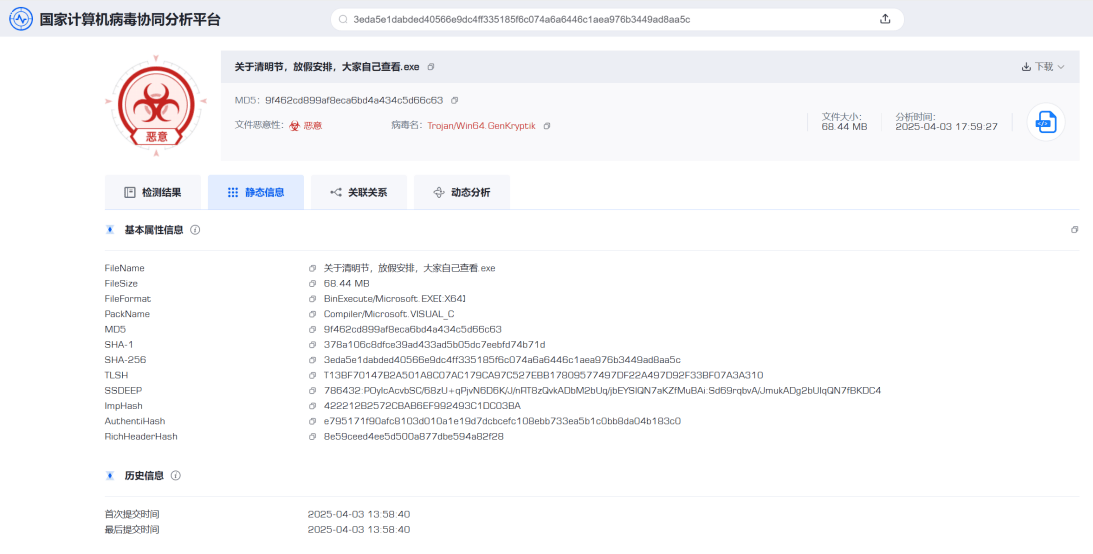The width and height of the screenshot is (1093, 554).
Task: Copy the MD5 hash in the header card
Action: 455,101
